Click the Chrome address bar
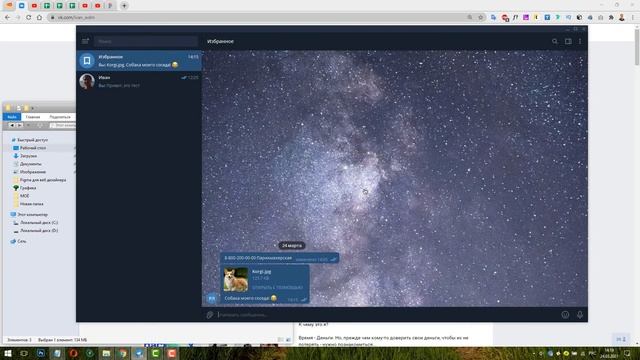The image size is (640, 360). point(261,18)
